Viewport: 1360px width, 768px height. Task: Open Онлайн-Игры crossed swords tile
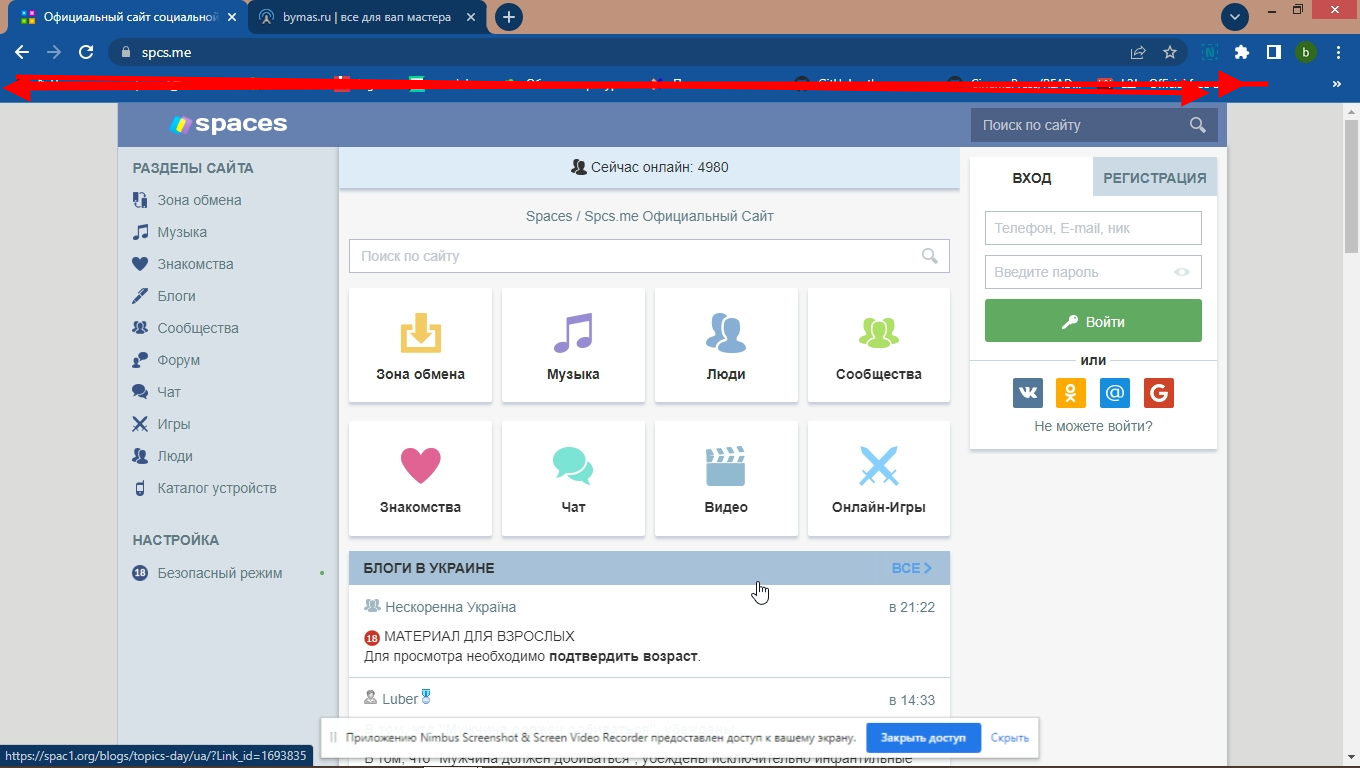(x=878, y=466)
